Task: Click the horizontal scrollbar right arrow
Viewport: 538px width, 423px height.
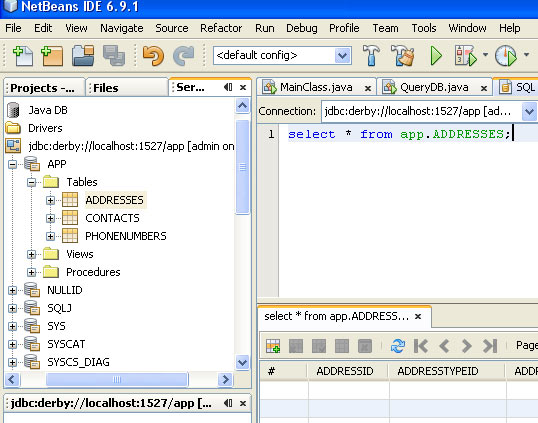Action: [x=225, y=379]
